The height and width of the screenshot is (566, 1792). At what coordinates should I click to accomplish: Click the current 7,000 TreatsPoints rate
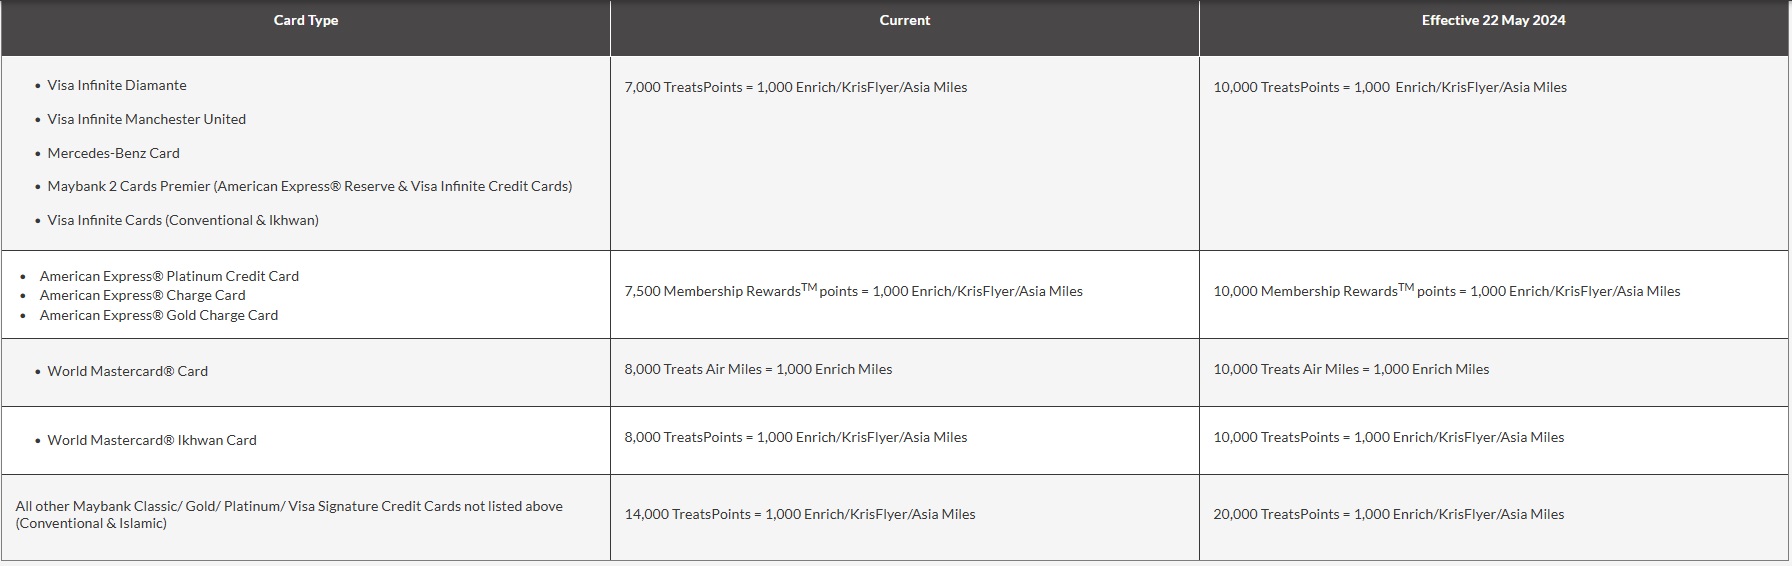click(x=795, y=87)
